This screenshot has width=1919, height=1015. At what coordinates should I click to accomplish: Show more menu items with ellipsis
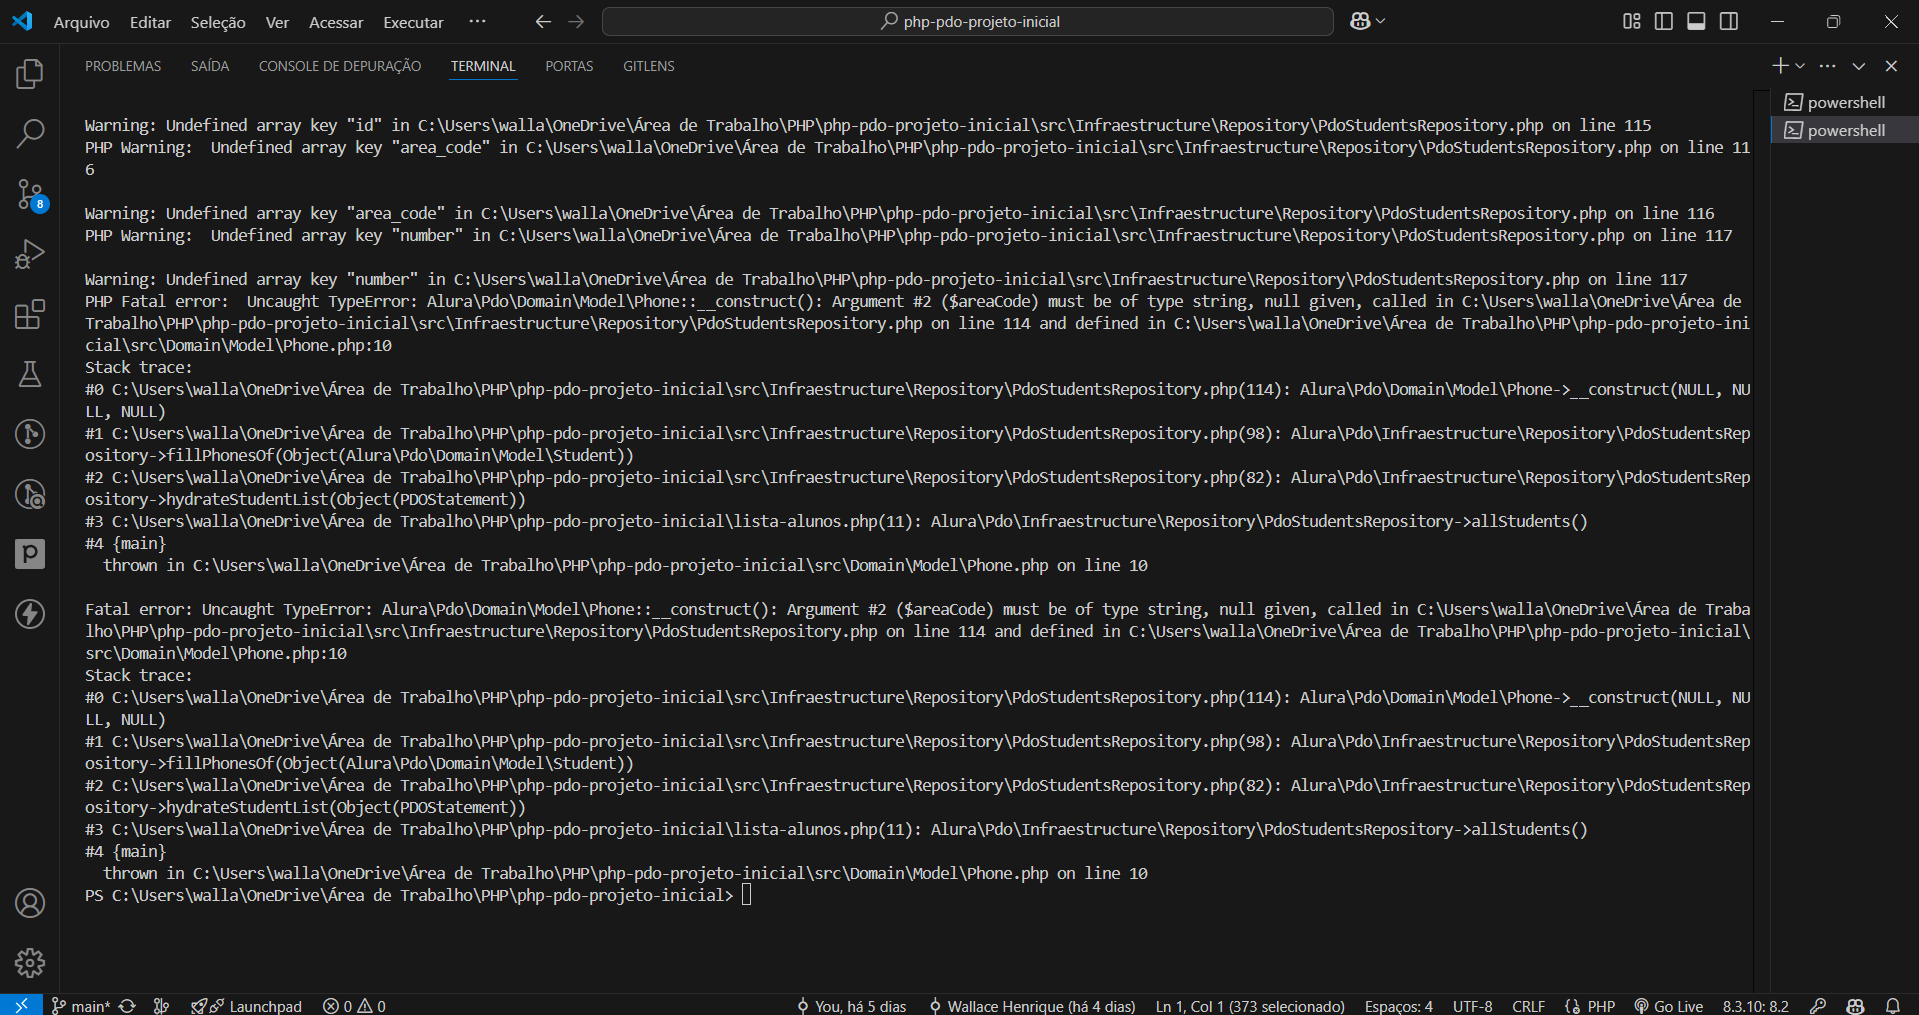click(x=478, y=21)
